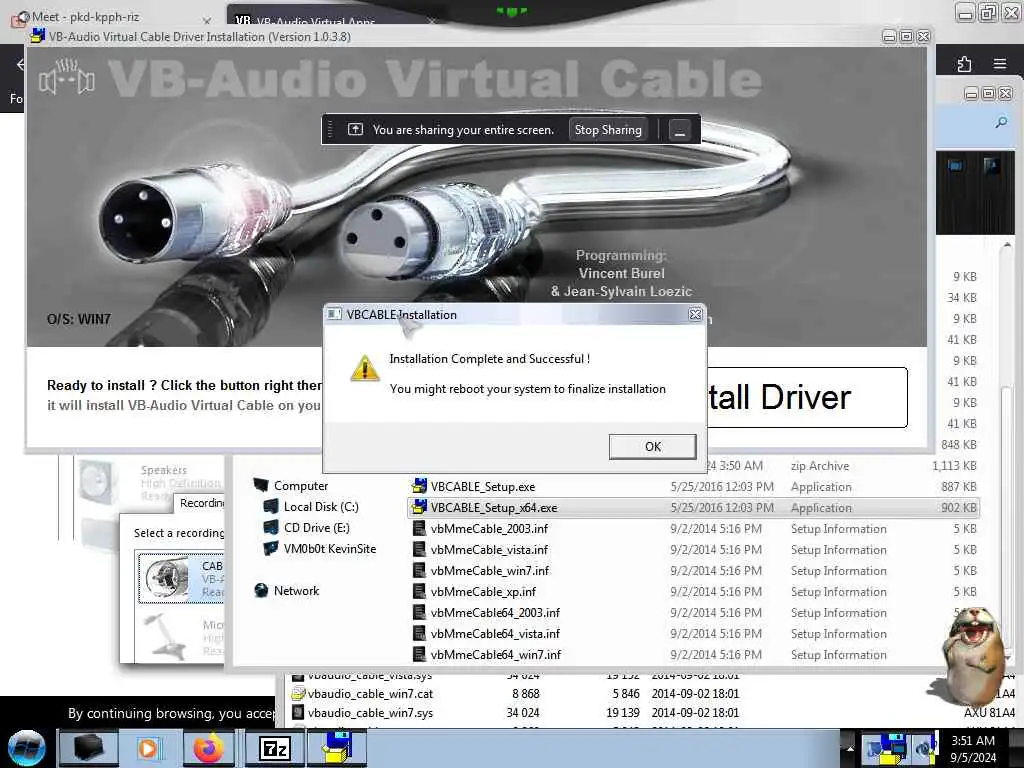
Task: Click icon of vbMmeCable_xp.inf
Action: point(419,591)
